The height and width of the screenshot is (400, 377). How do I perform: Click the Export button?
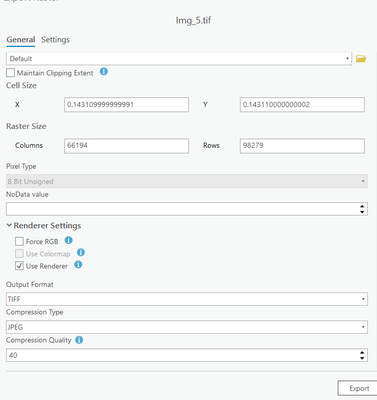tap(359, 389)
